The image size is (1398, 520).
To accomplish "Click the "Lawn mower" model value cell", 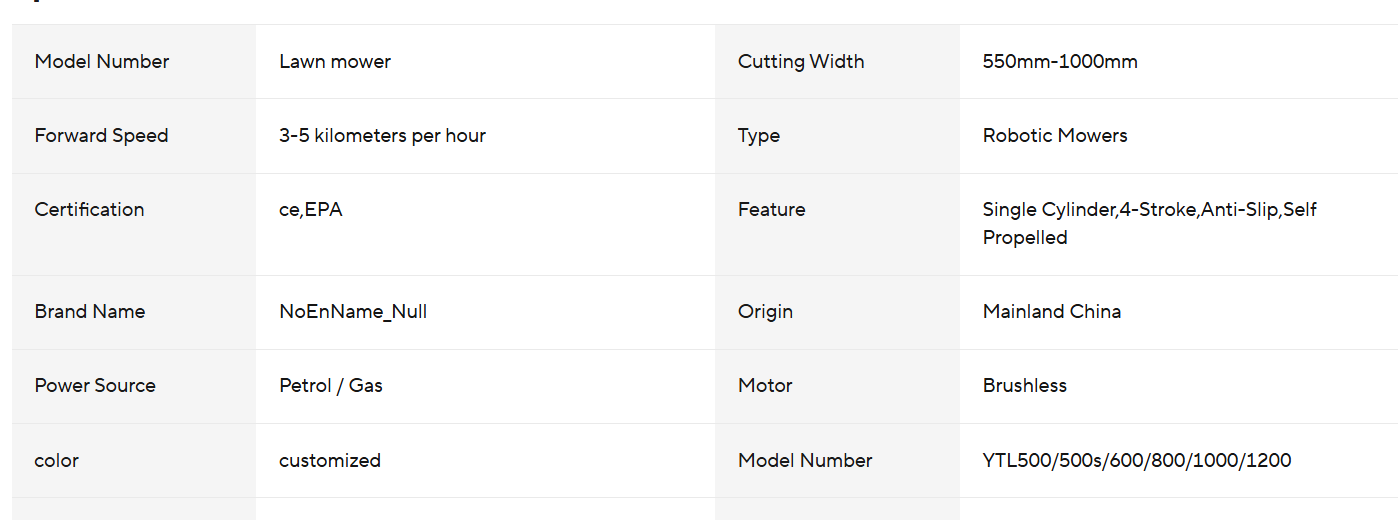I will (335, 62).
